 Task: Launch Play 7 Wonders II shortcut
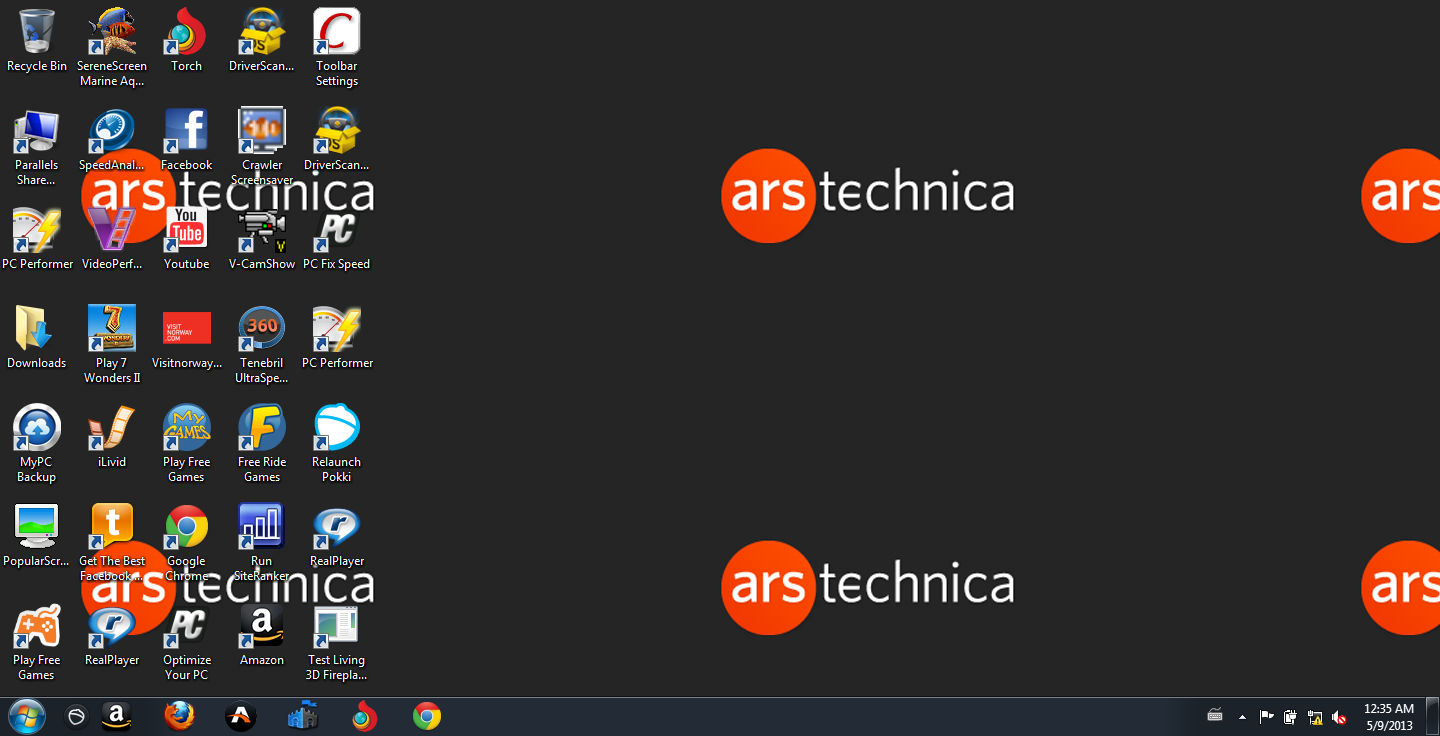pyautogui.click(x=112, y=345)
